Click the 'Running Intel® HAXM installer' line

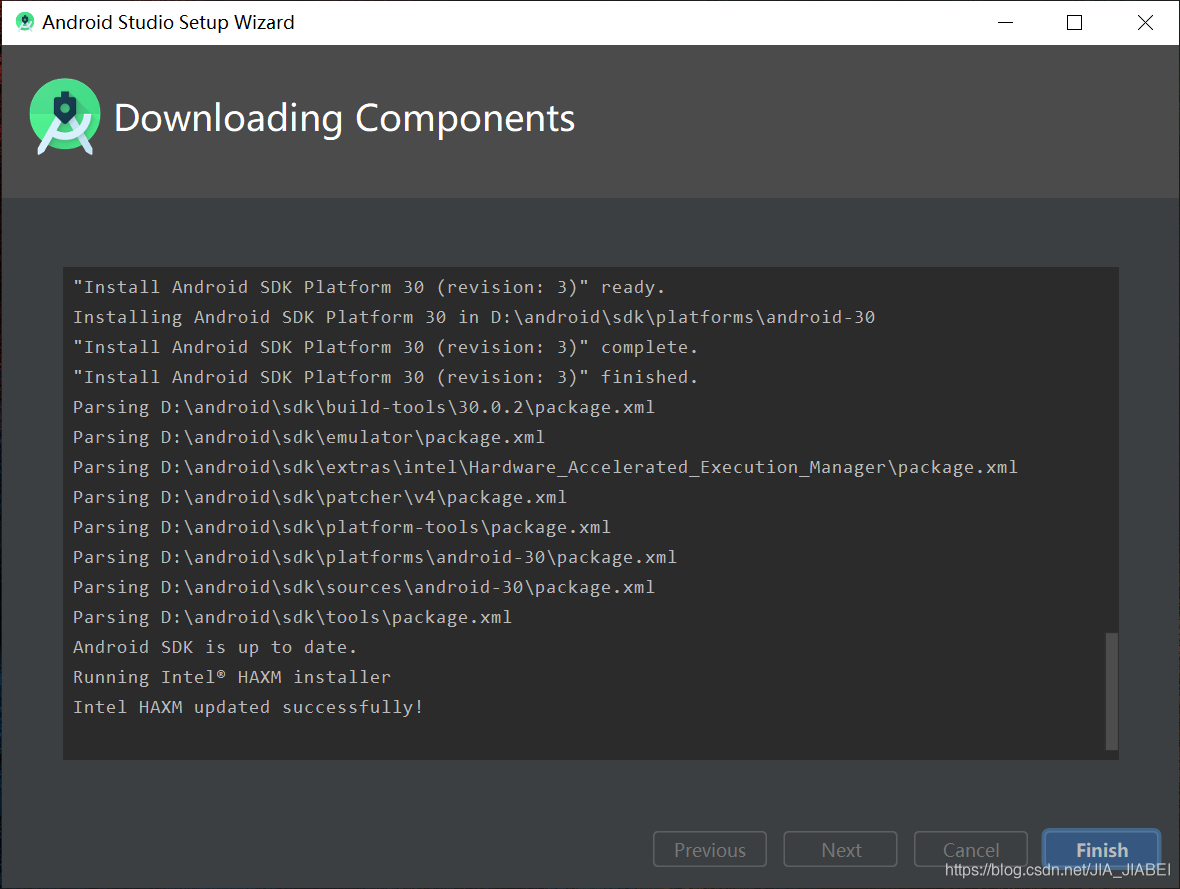(232, 677)
